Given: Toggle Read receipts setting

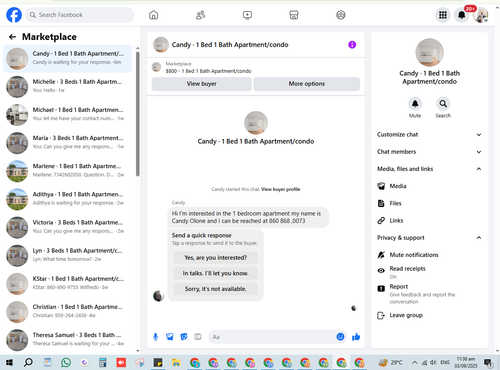Looking at the screenshot, I should click(x=429, y=272).
